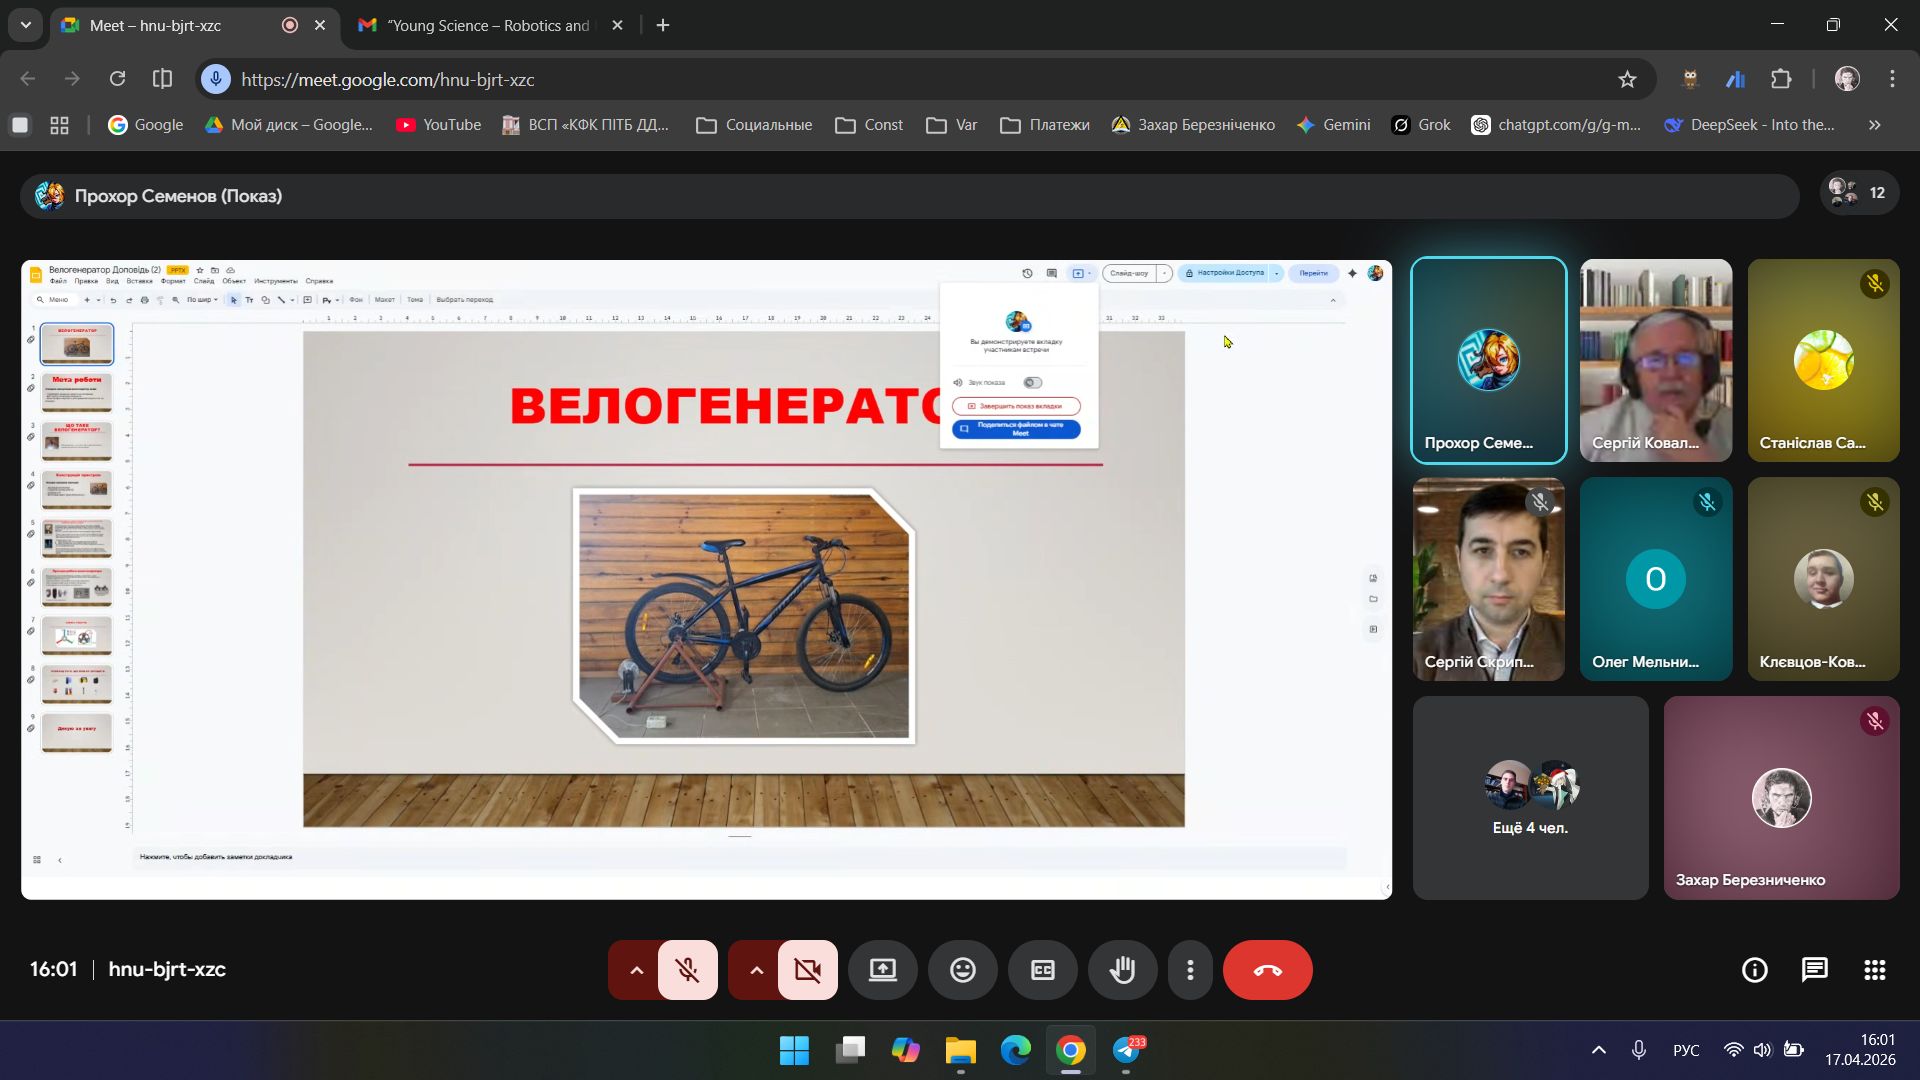Open more options three-dot menu

[x=1190, y=970]
